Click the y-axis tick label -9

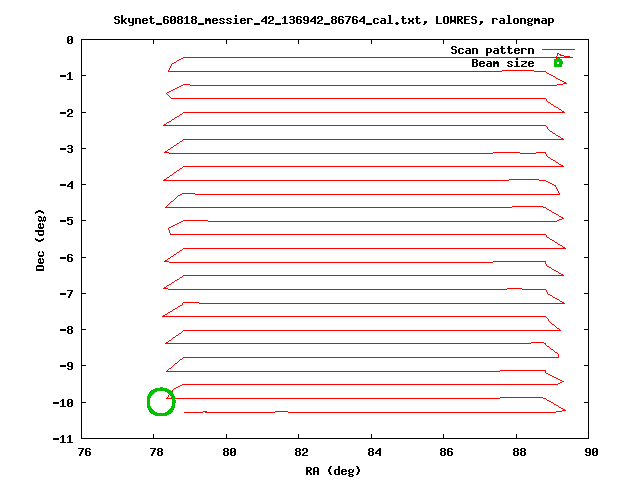coord(67,366)
